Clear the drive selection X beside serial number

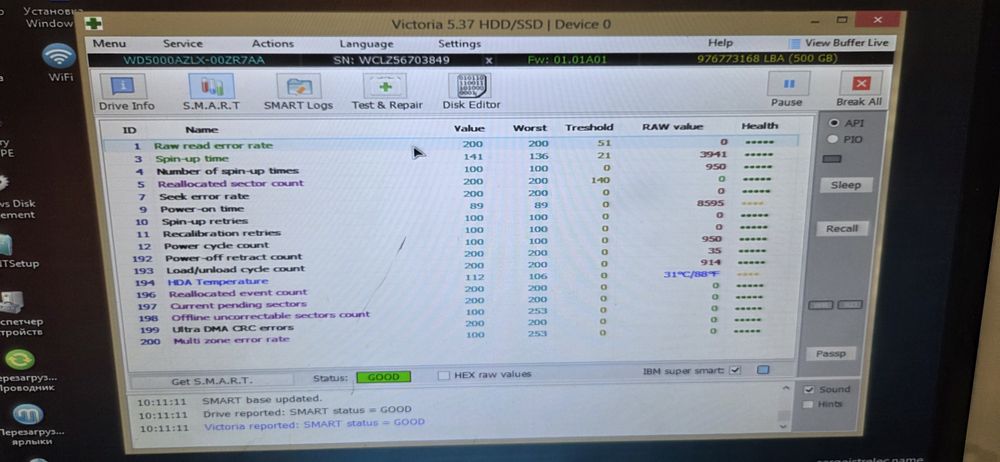click(489, 60)
